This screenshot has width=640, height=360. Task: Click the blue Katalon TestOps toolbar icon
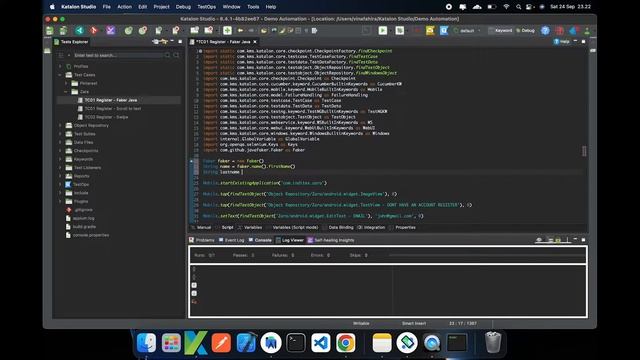pos(444,31)
